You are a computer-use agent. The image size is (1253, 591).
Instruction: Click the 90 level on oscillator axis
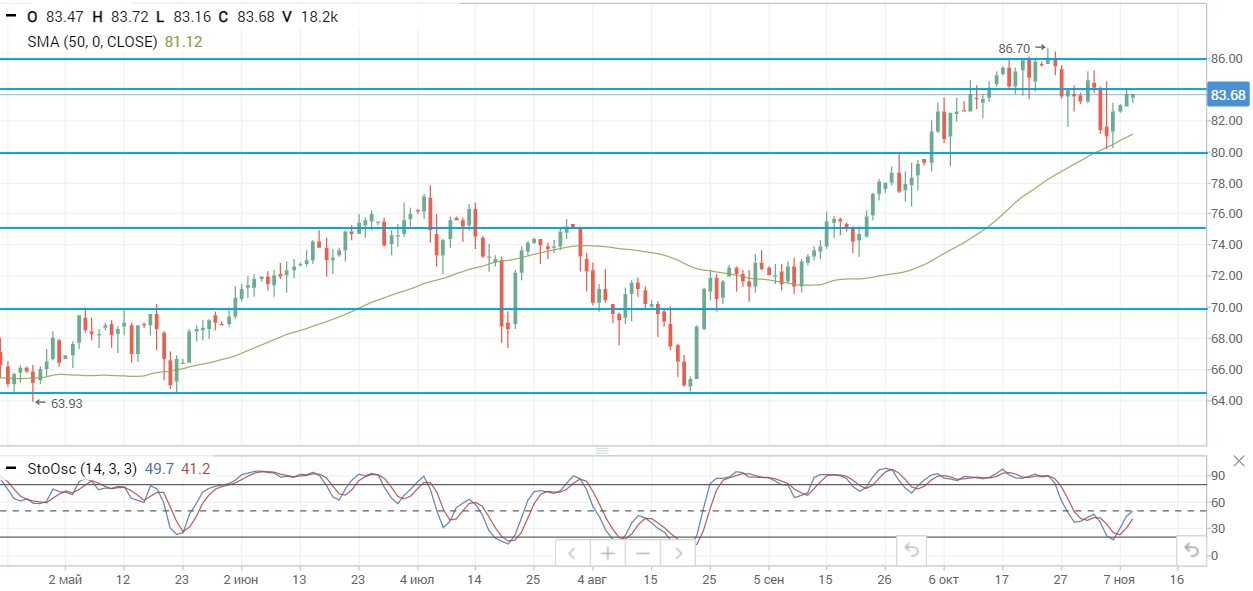(1217, 476)
